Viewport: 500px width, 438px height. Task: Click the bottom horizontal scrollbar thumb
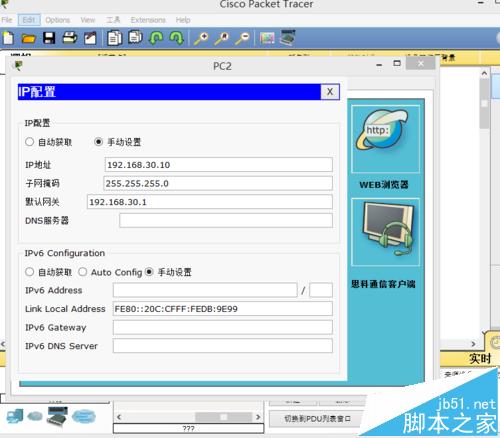[x=224, y=417]
